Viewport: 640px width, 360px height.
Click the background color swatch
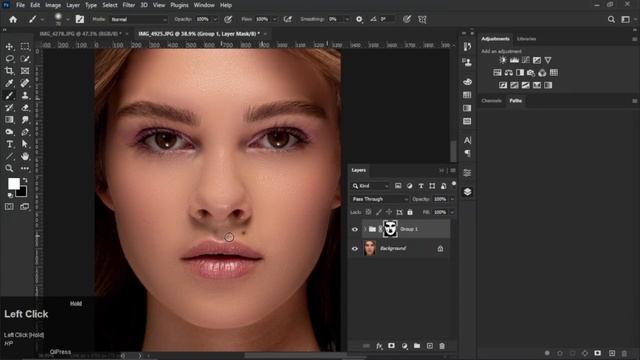point(22,192)
